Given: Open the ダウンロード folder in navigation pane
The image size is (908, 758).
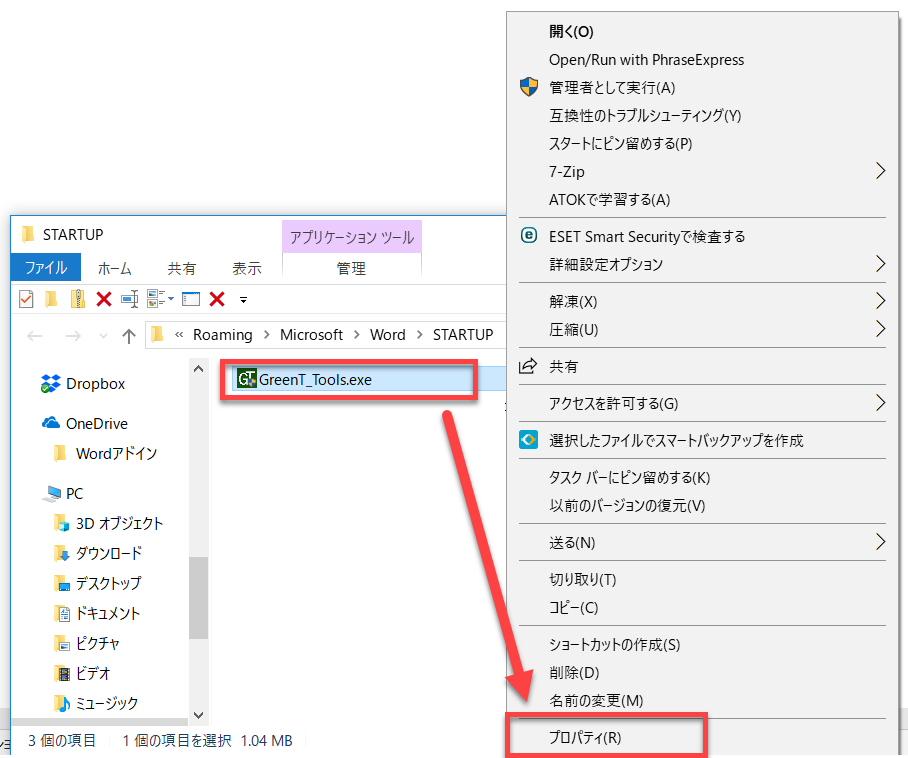Looking at the screenshot, I should point(108,553).
